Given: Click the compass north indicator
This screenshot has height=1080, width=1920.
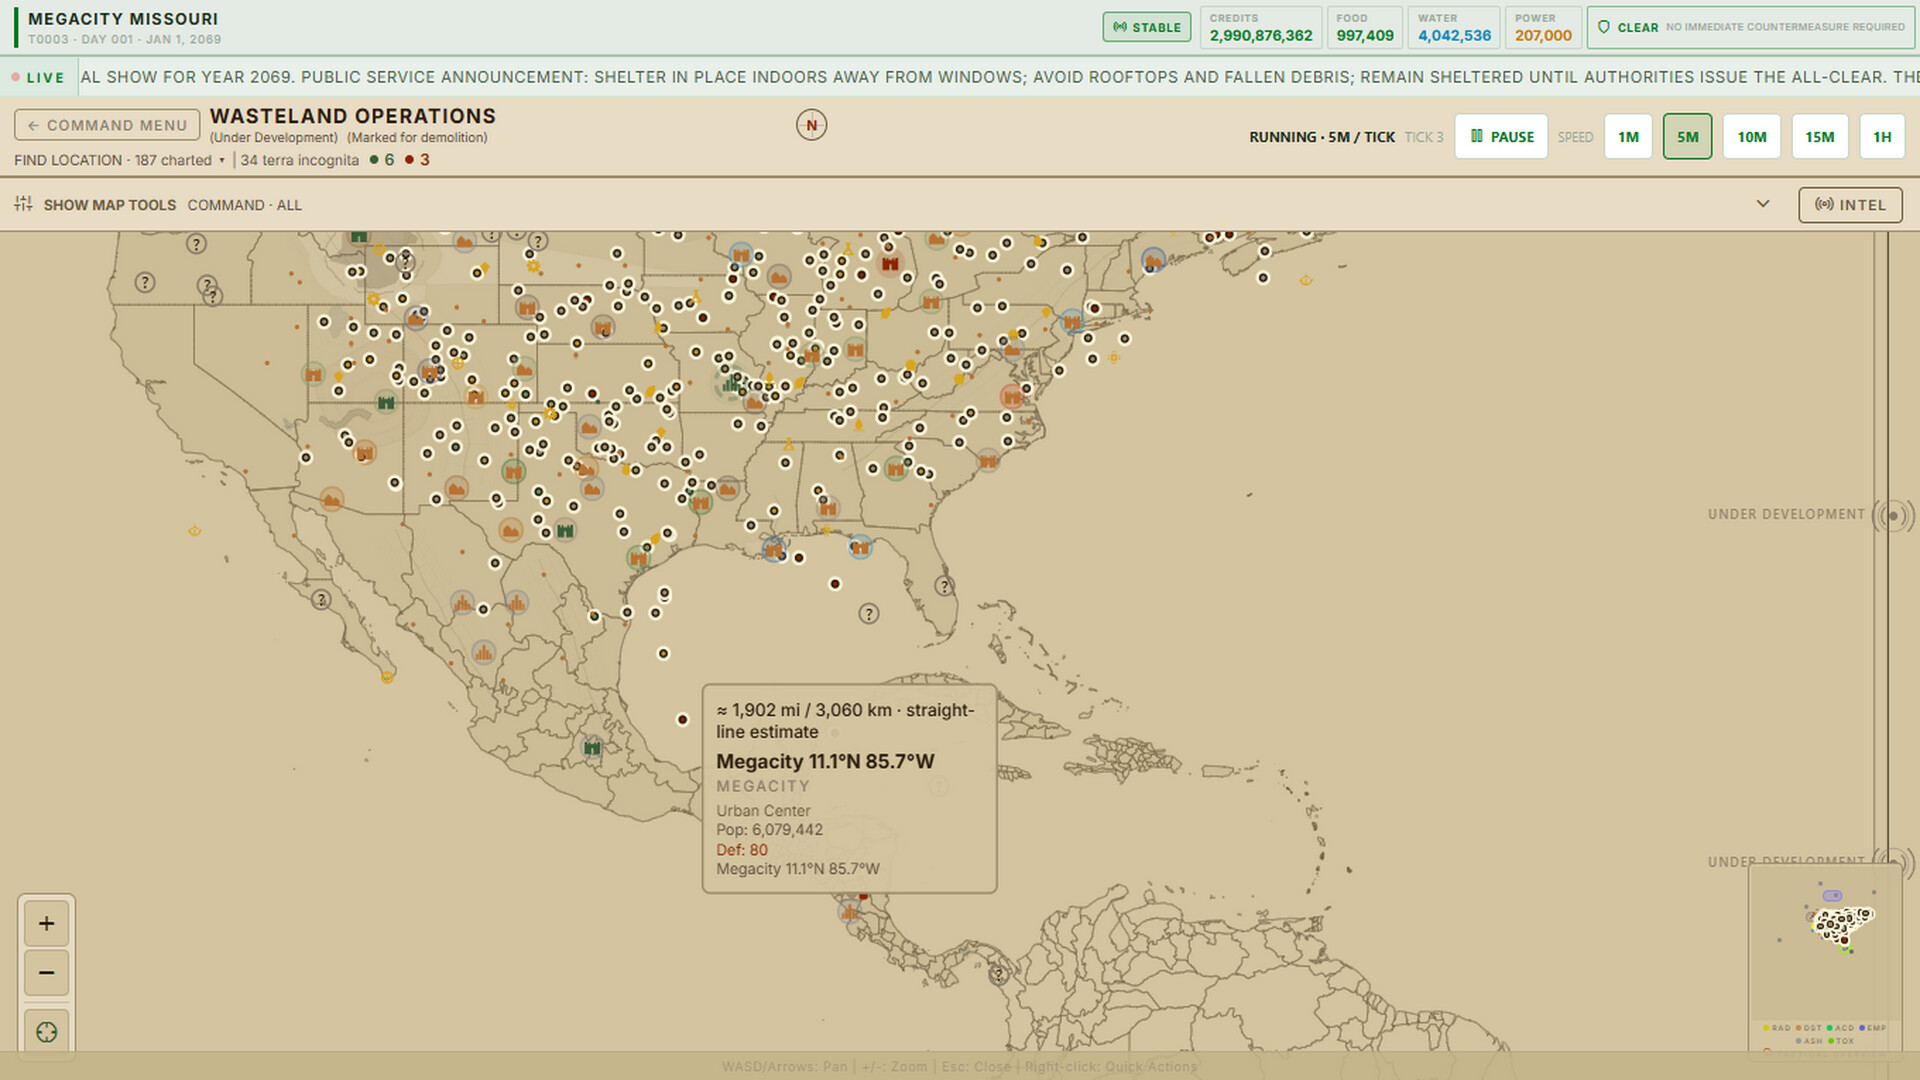Looking at the screenshot, I should pyautogui.click(x=811, y=125).
